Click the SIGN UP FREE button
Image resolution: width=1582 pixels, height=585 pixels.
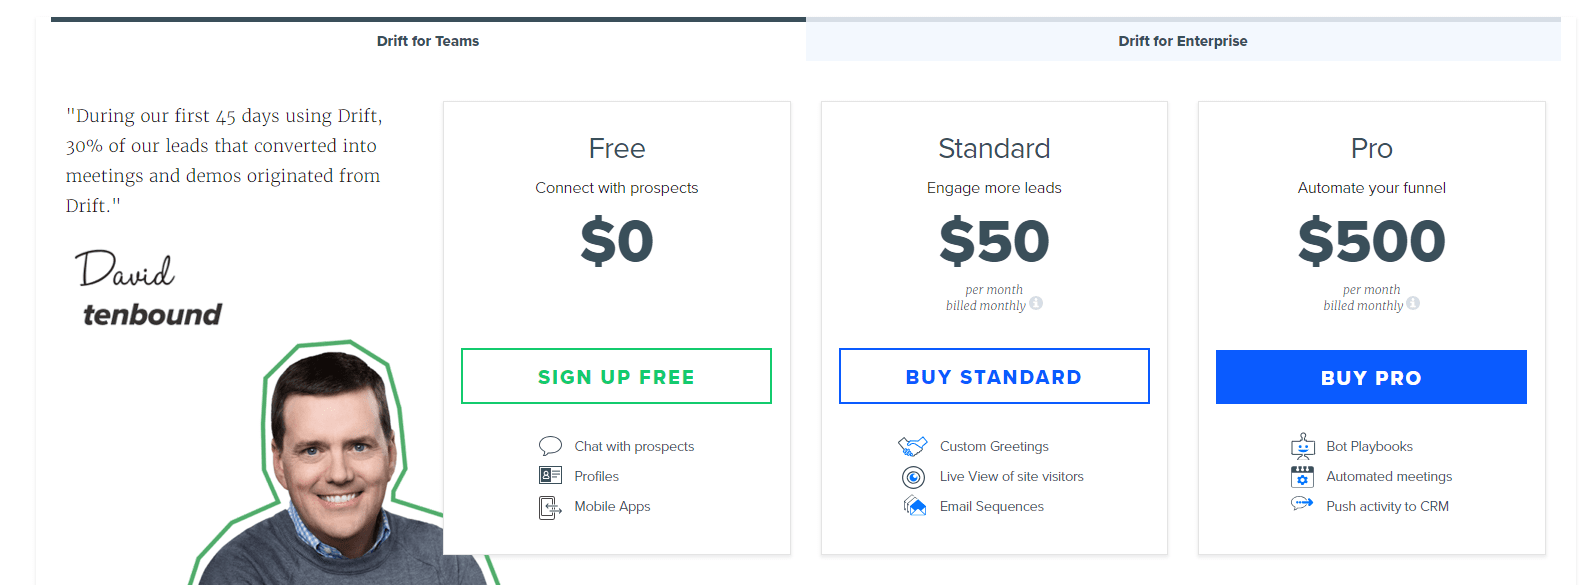[616, 376]
